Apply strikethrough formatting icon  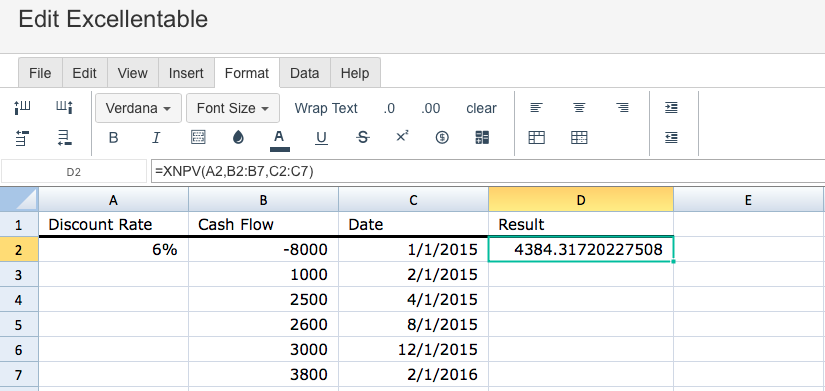363,138
